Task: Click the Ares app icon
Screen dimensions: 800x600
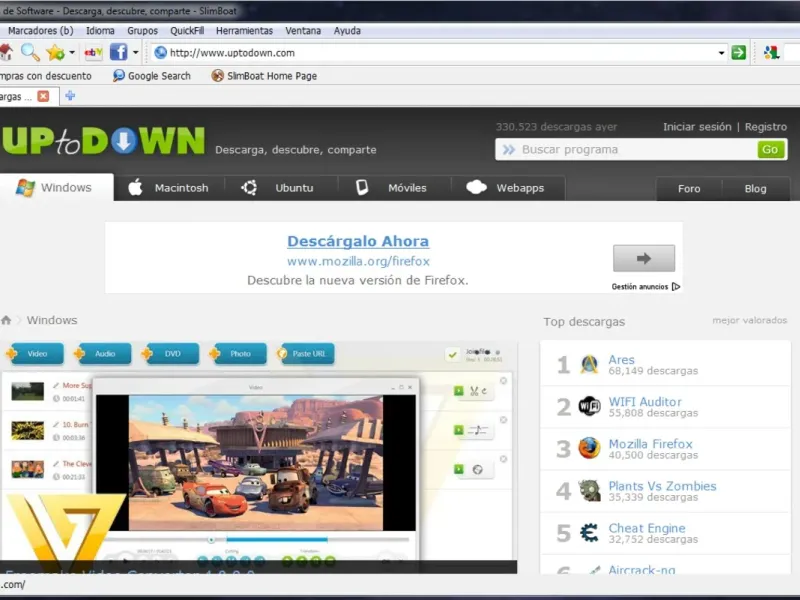Action: (x=589, y=364)
